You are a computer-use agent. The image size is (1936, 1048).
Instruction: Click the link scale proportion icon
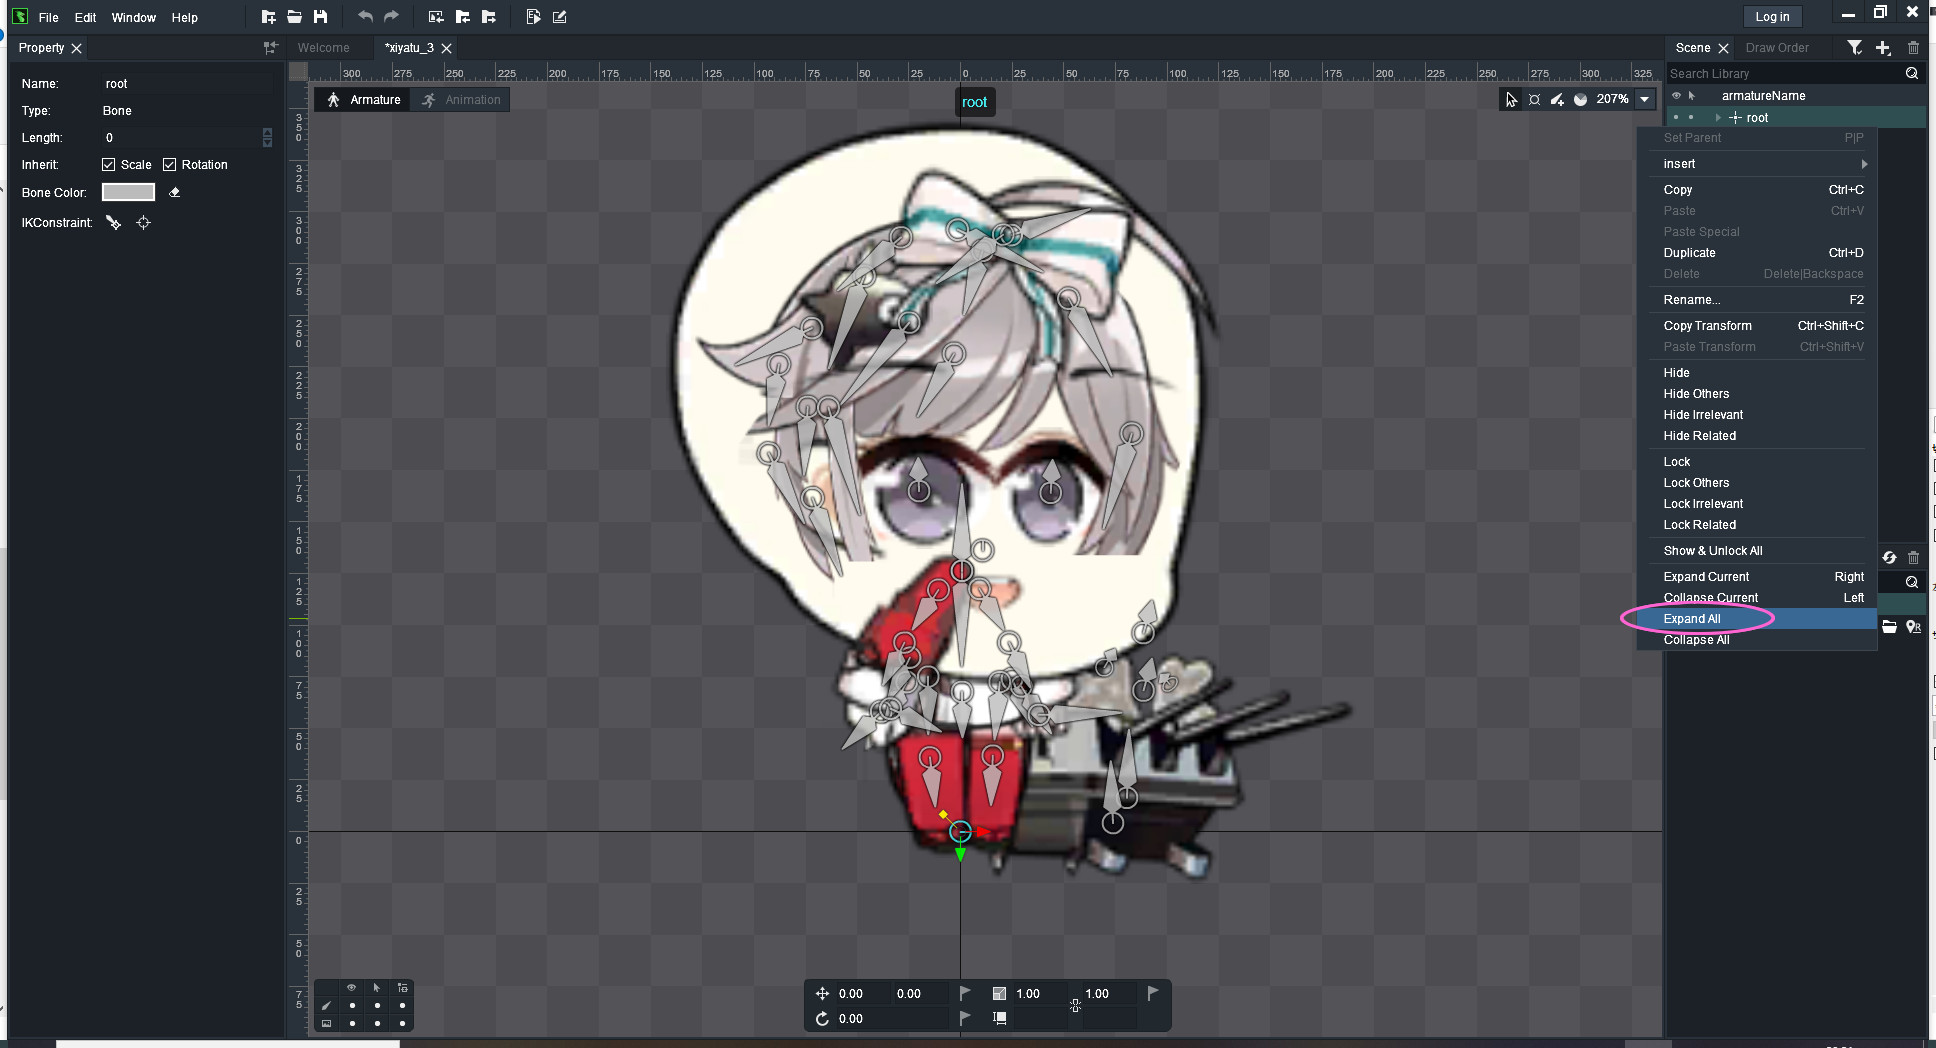click(x=1075, y=1005)
